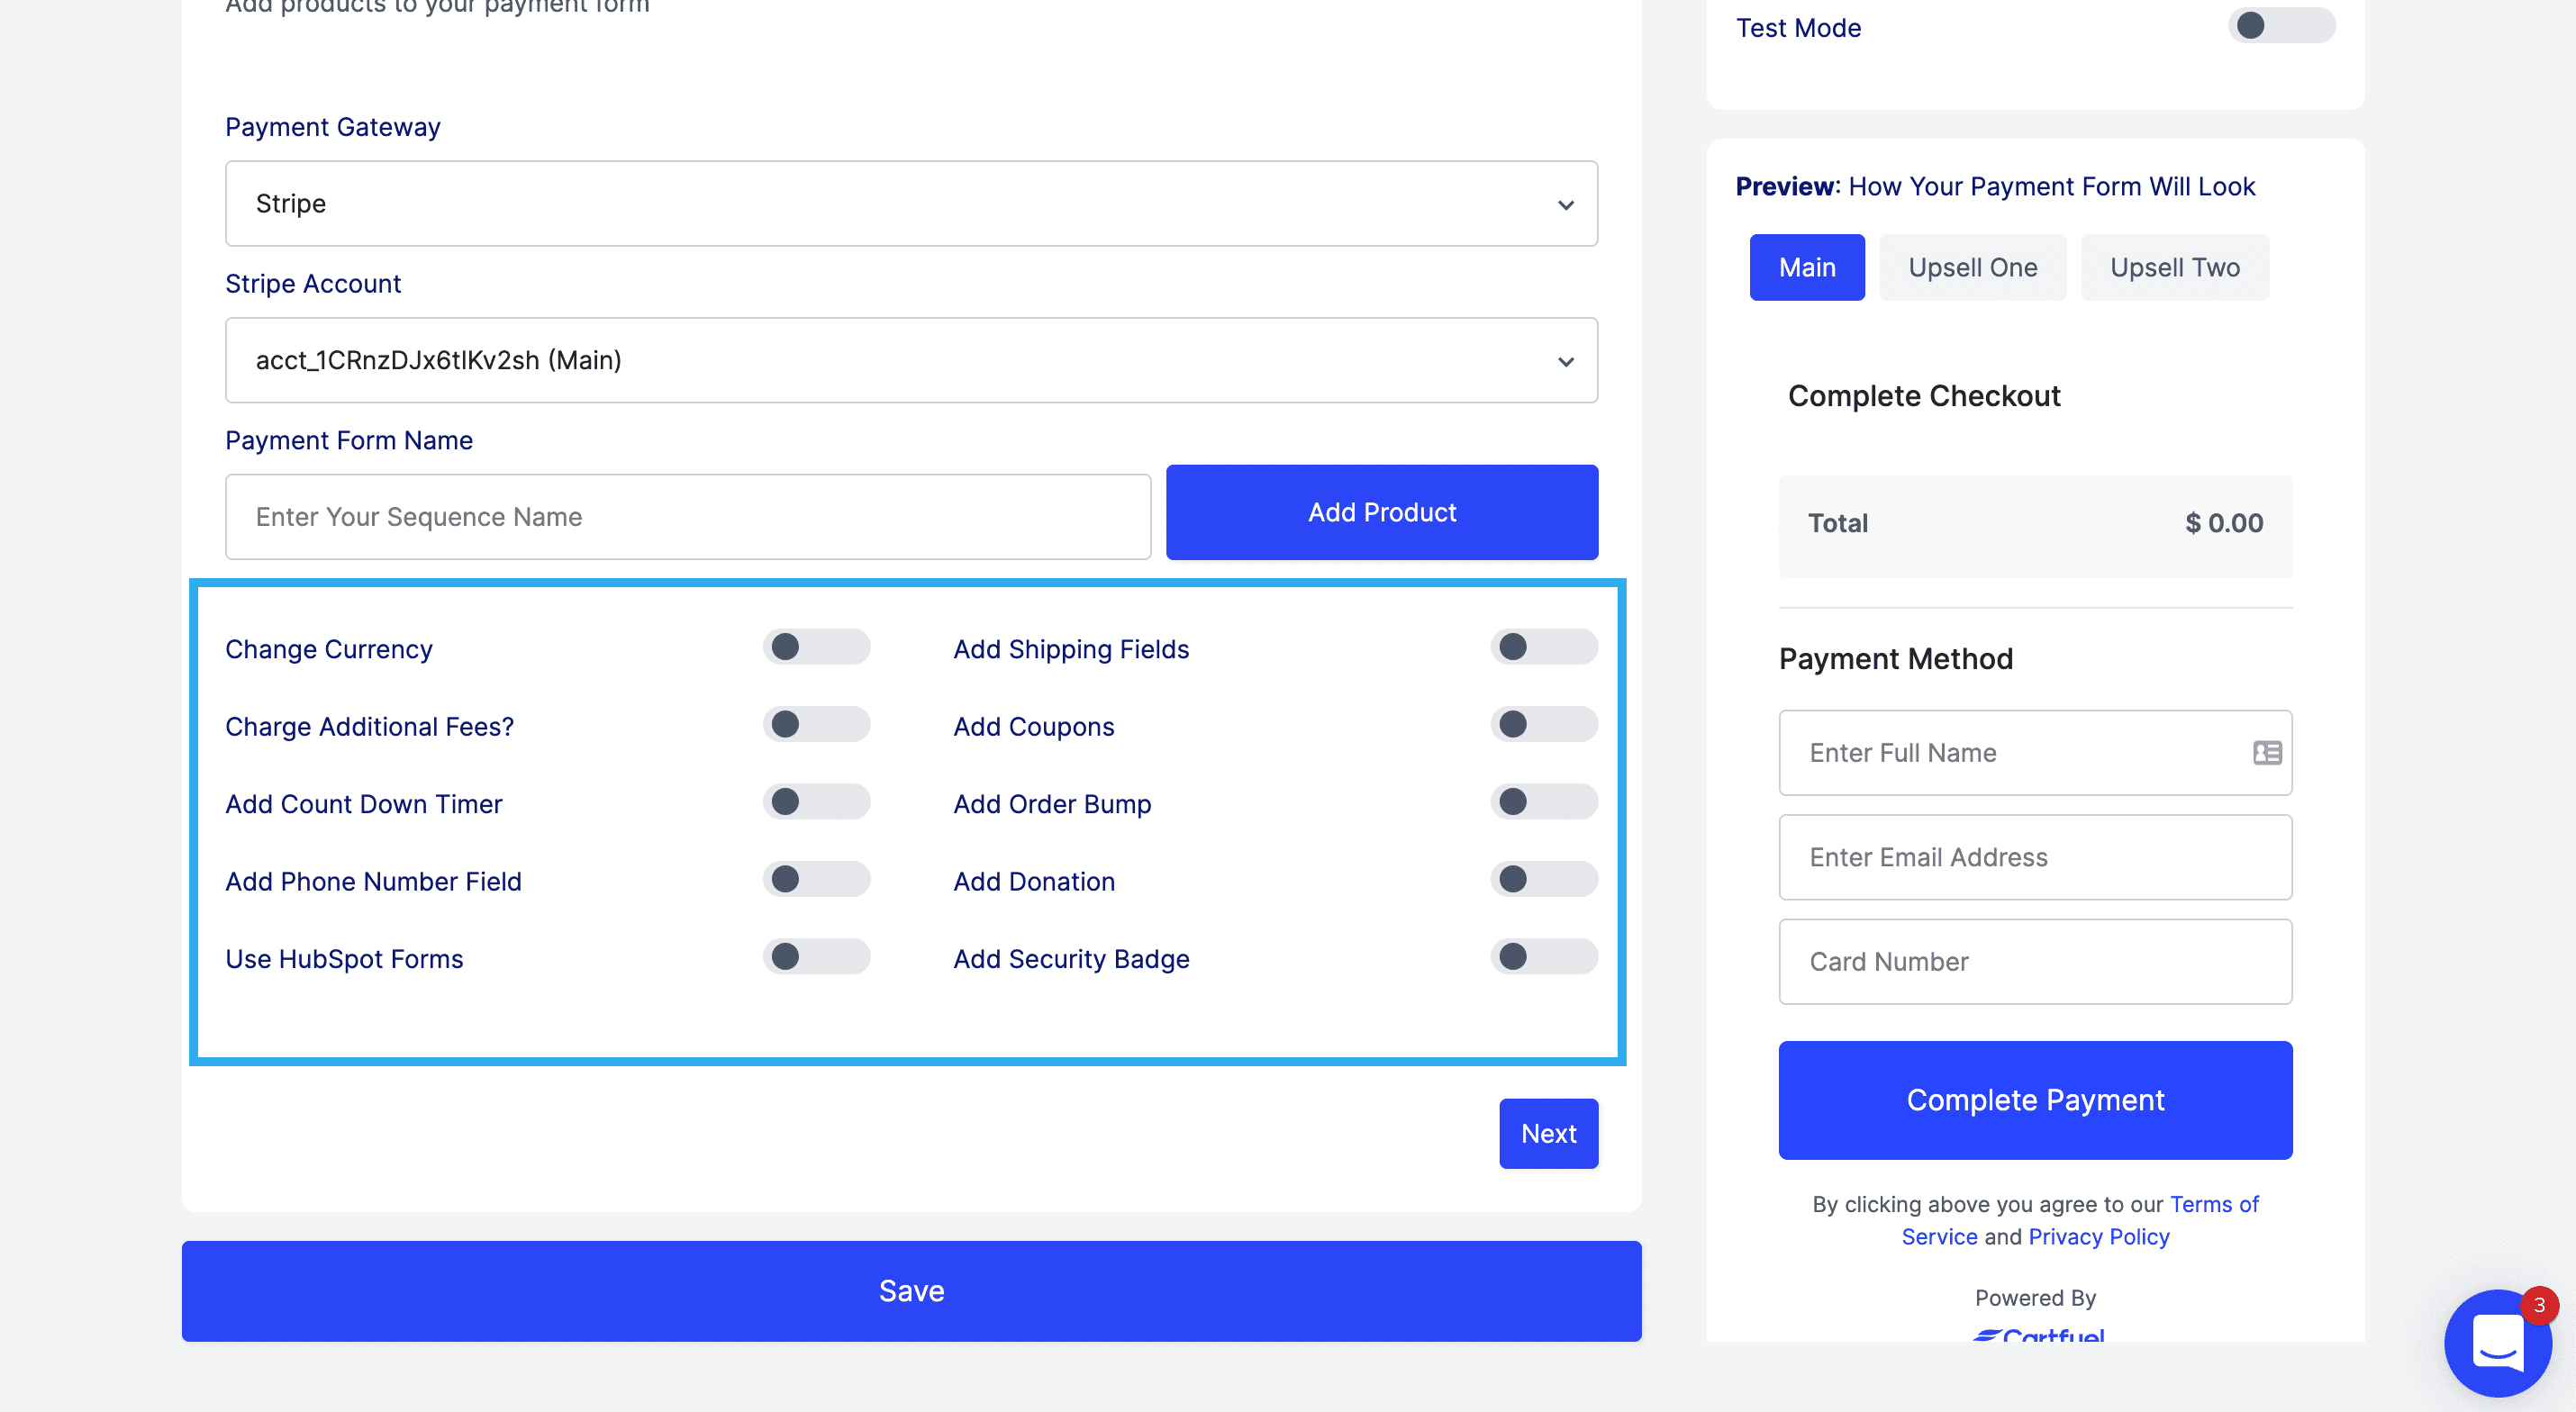
Task: Toggle Add Count Down Timer
Action: (x=816, y=802)
